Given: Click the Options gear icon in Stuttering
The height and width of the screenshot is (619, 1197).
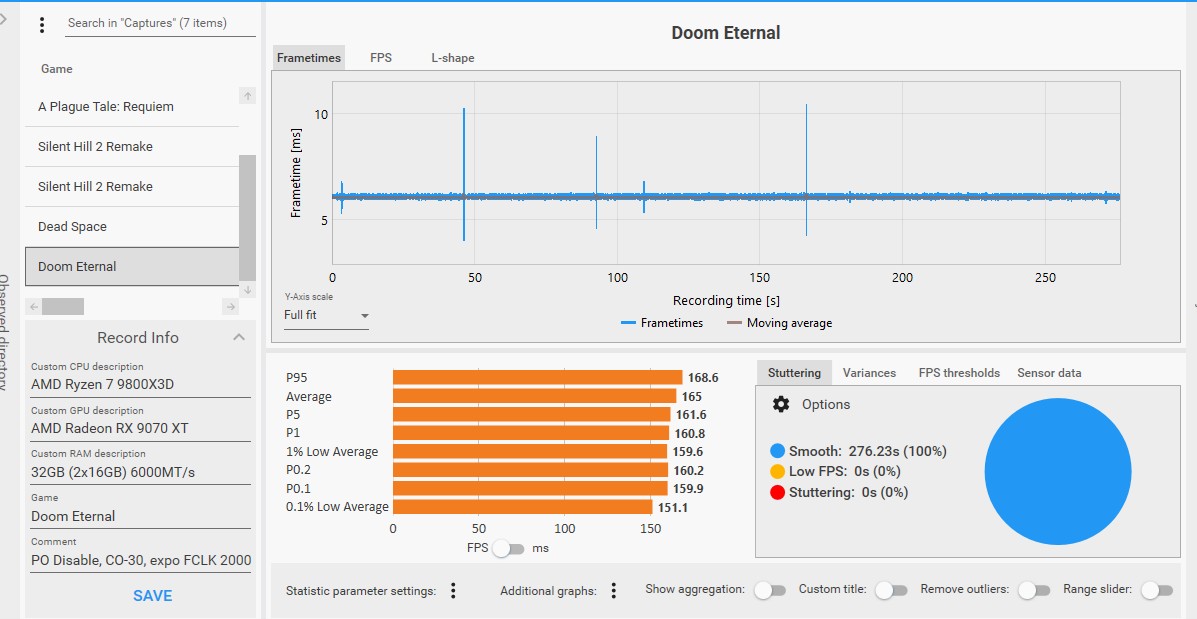Looking at the screenshot, I should pos(781,404).
